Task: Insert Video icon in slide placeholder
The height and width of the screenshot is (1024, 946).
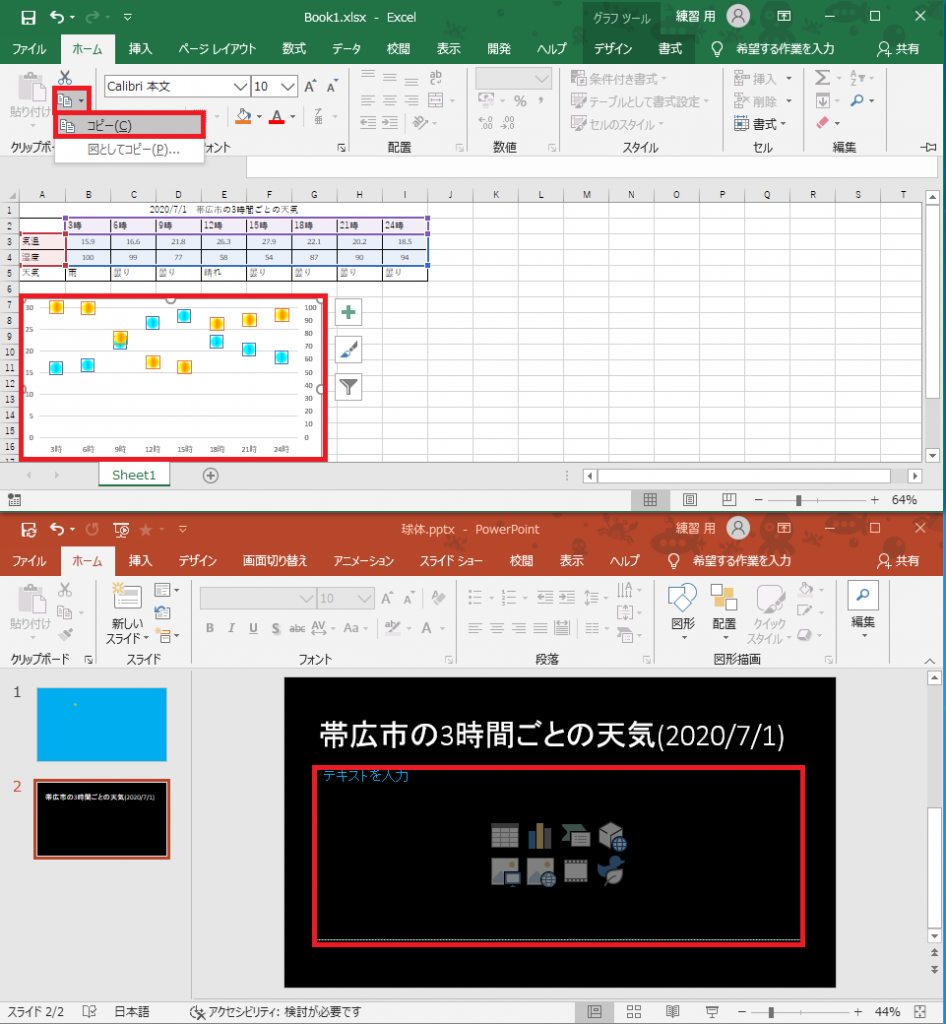Action: [575, 871]
